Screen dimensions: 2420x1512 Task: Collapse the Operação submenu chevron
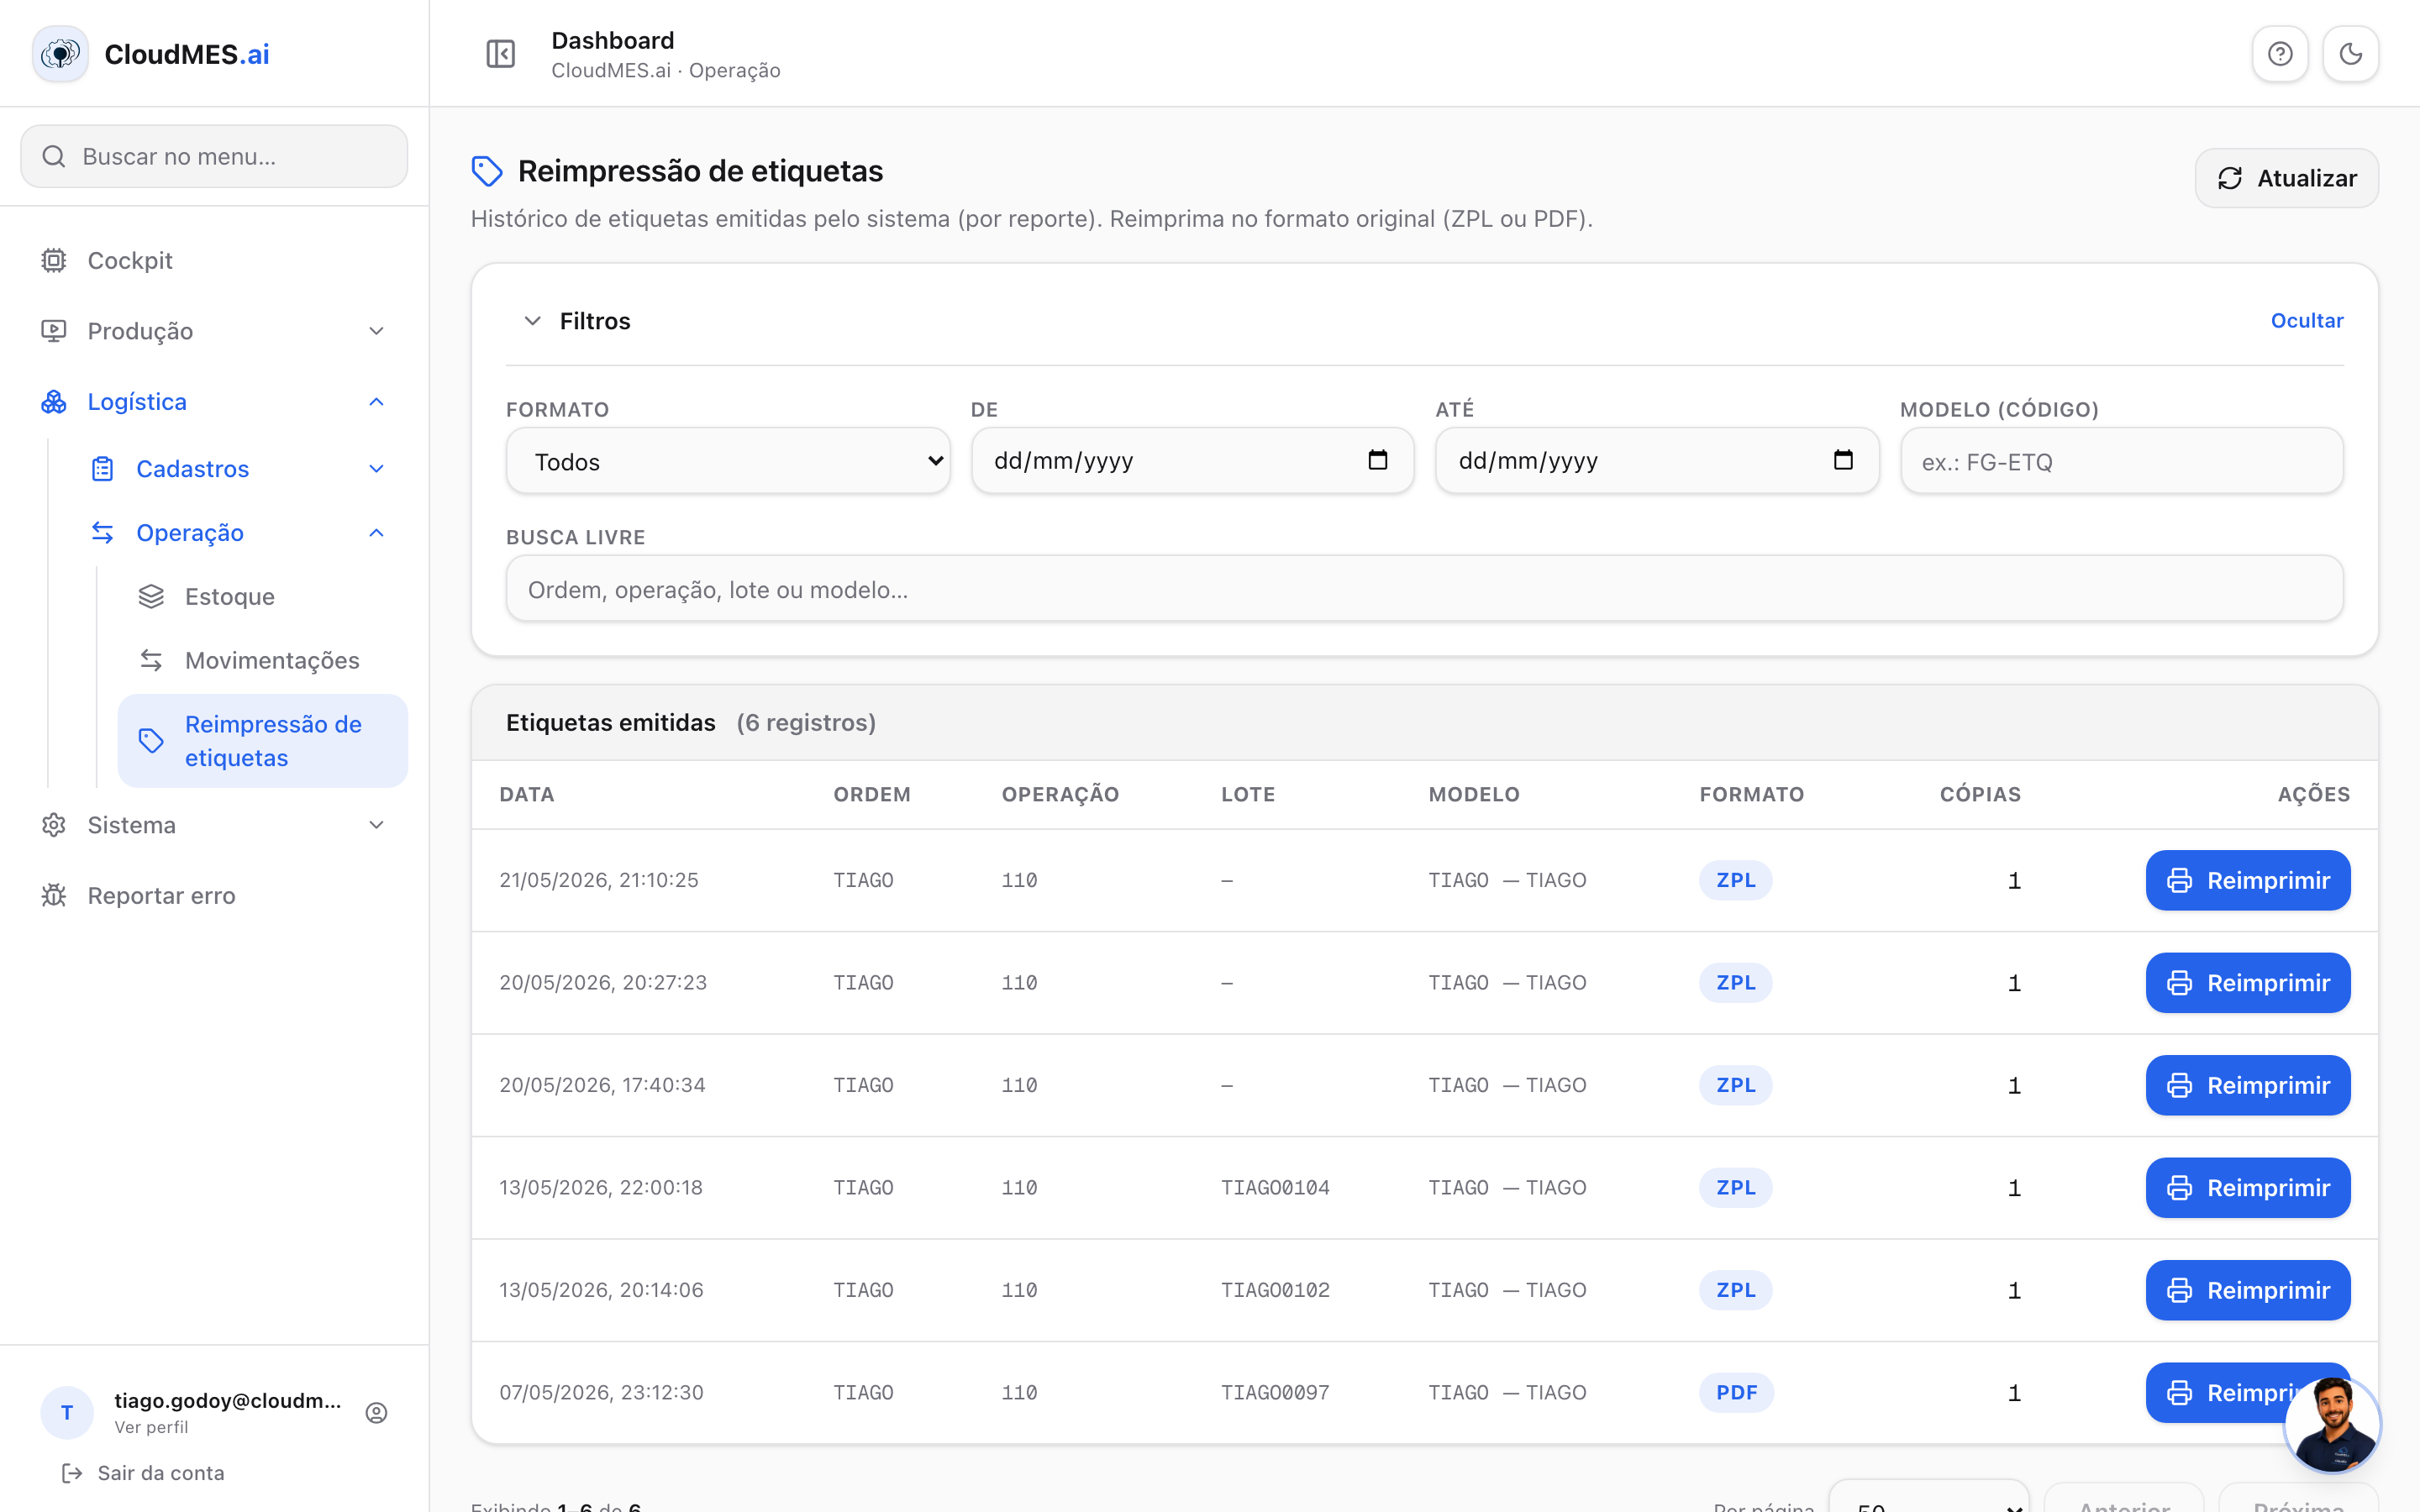376,533
